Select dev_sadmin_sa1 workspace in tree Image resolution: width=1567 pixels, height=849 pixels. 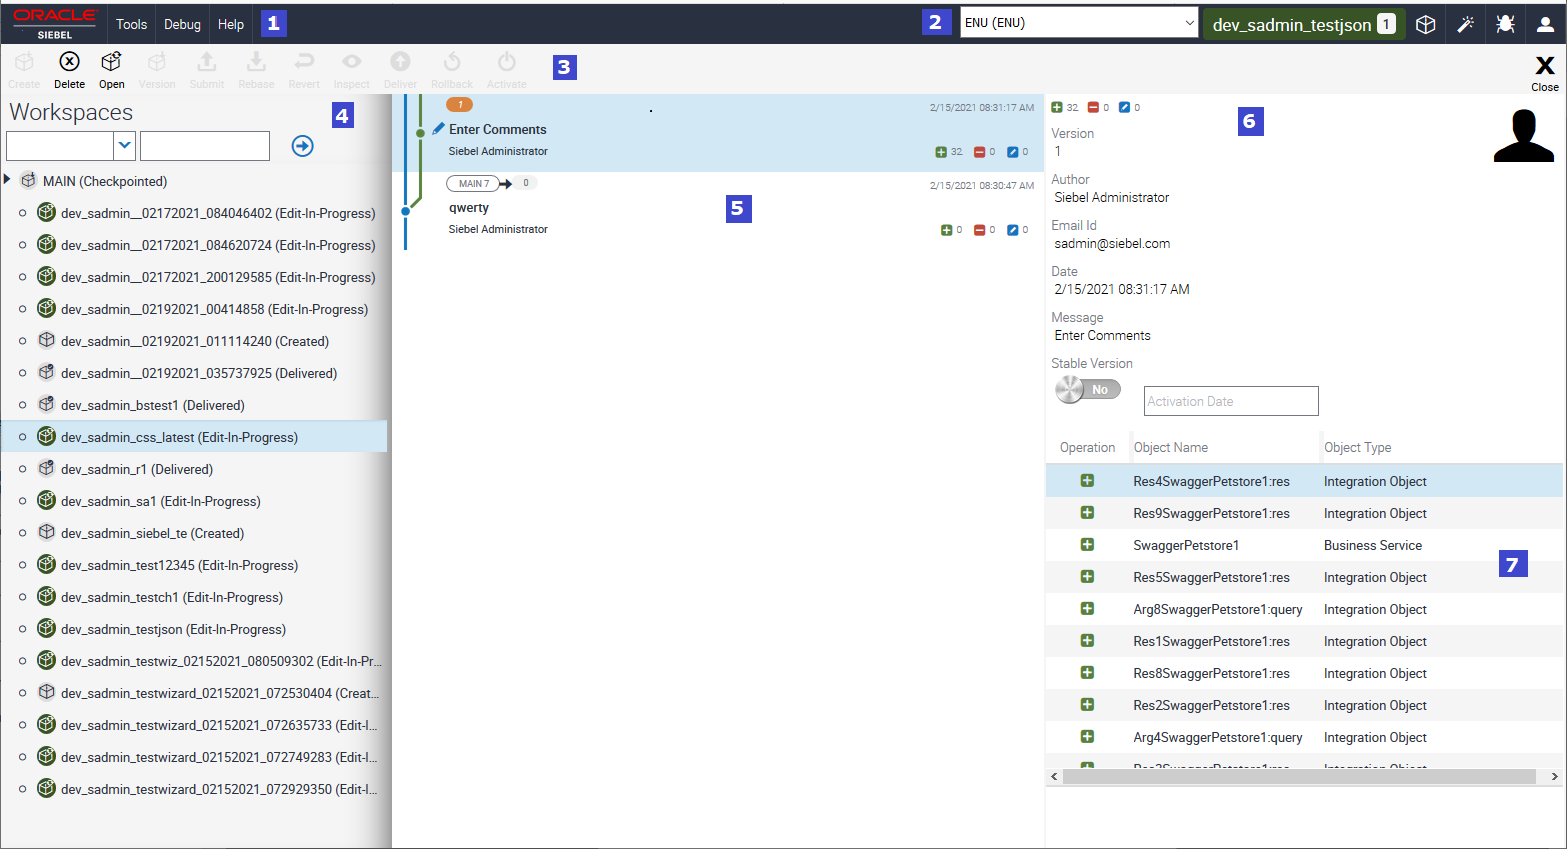(160, 501)
